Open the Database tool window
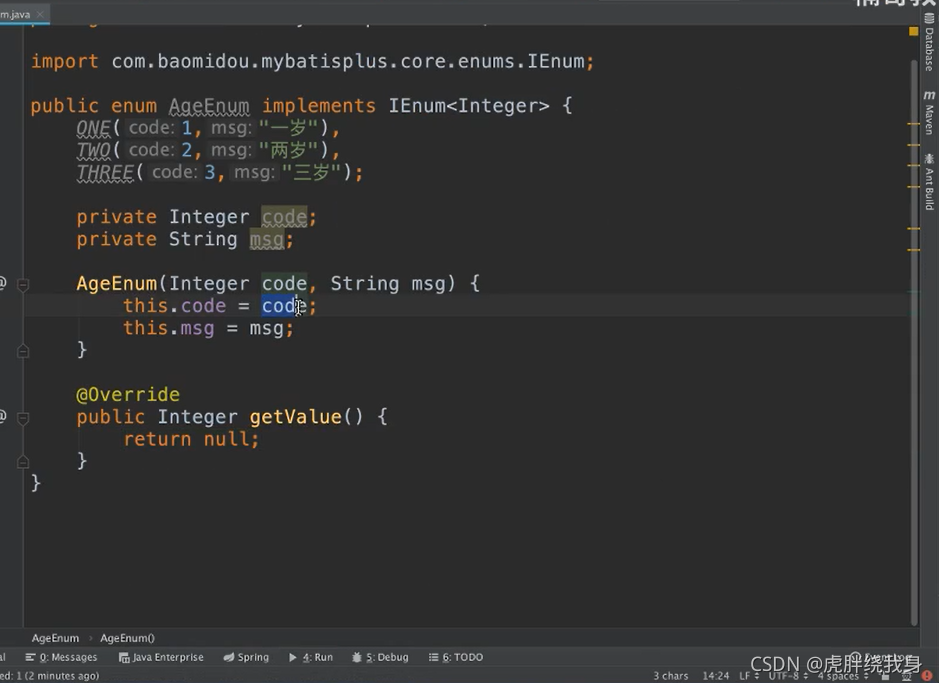Image resolution: width=939 pixels, height=683 pixels. (x=929, y=42)
